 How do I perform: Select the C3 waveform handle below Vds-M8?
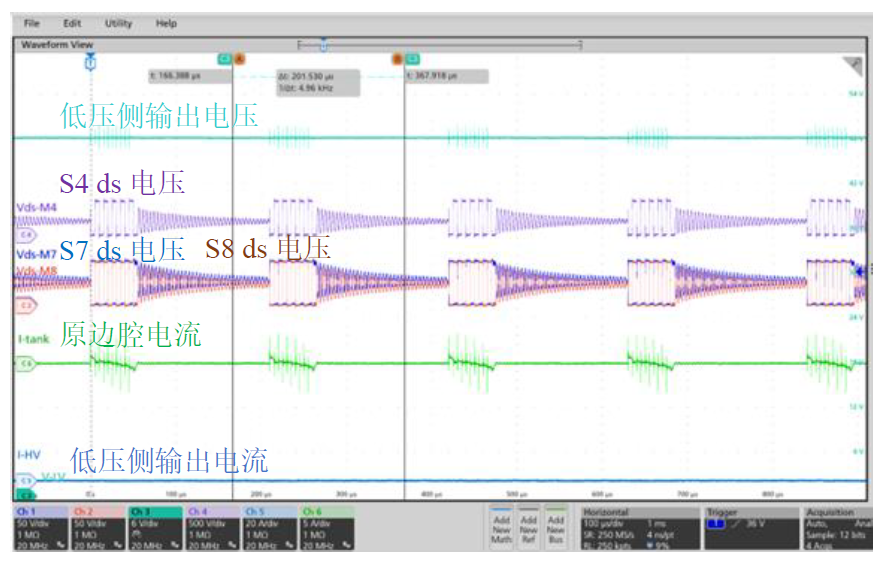(25, 303)
